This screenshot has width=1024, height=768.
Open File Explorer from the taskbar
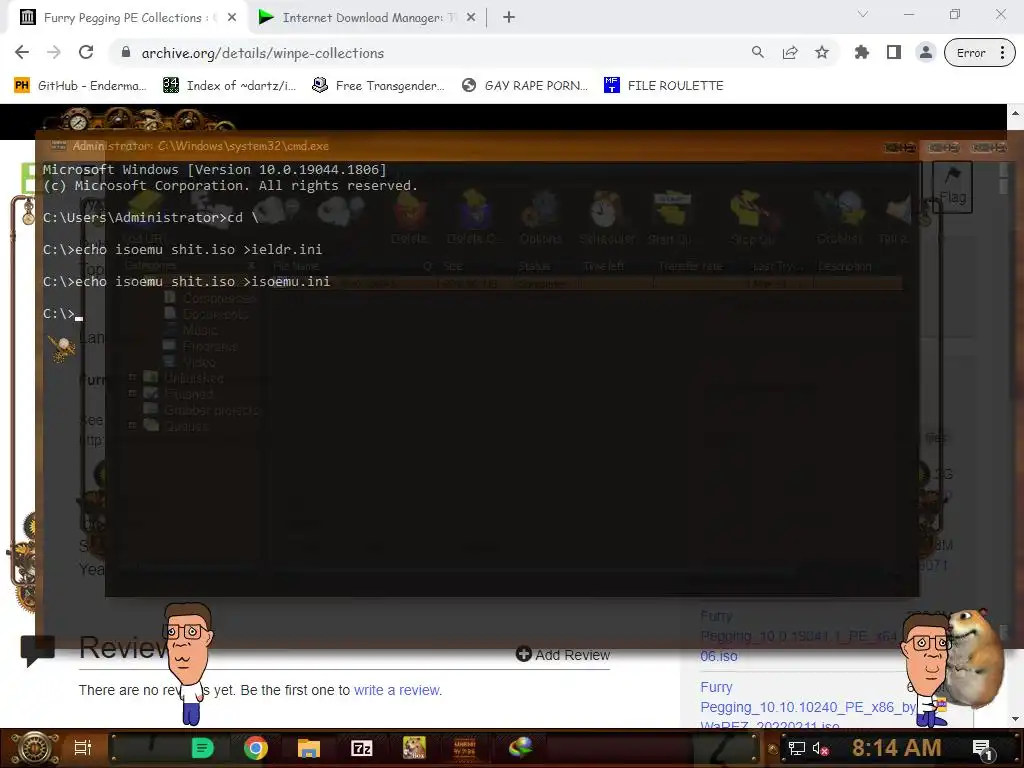pos(309,748)
